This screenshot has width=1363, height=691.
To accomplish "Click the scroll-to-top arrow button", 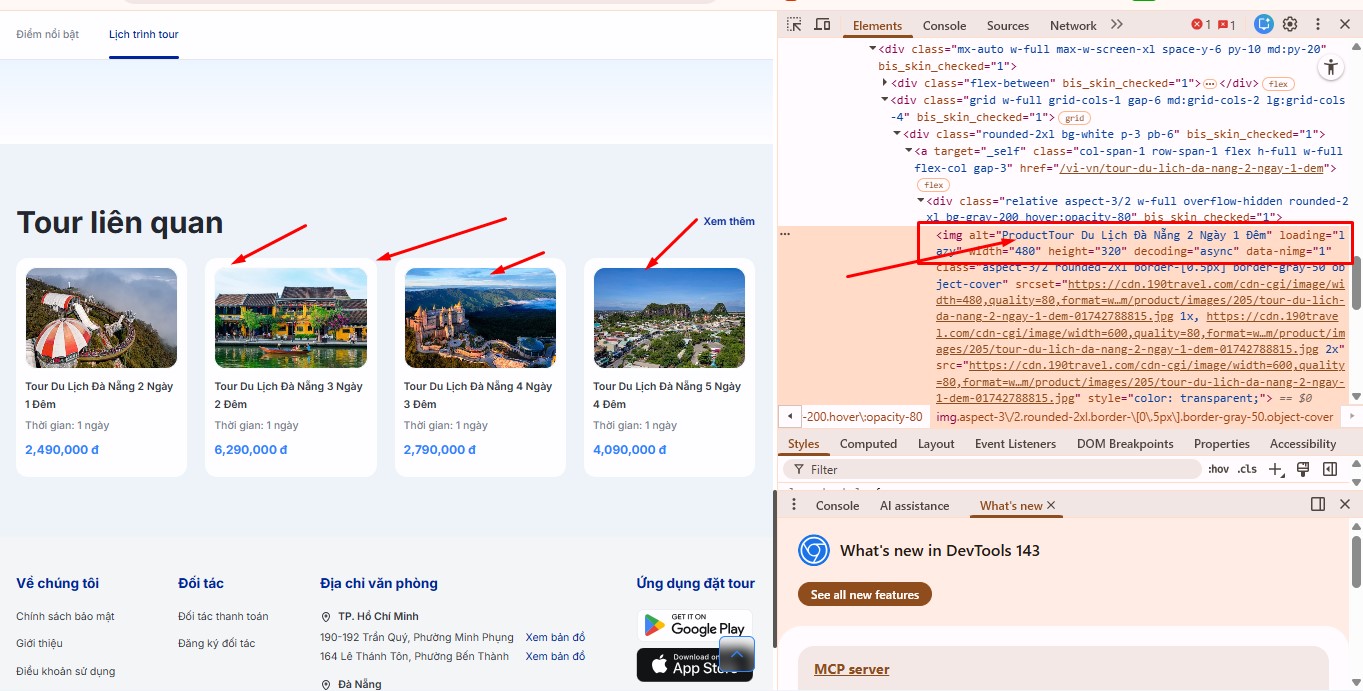I will tap(736, 655).
